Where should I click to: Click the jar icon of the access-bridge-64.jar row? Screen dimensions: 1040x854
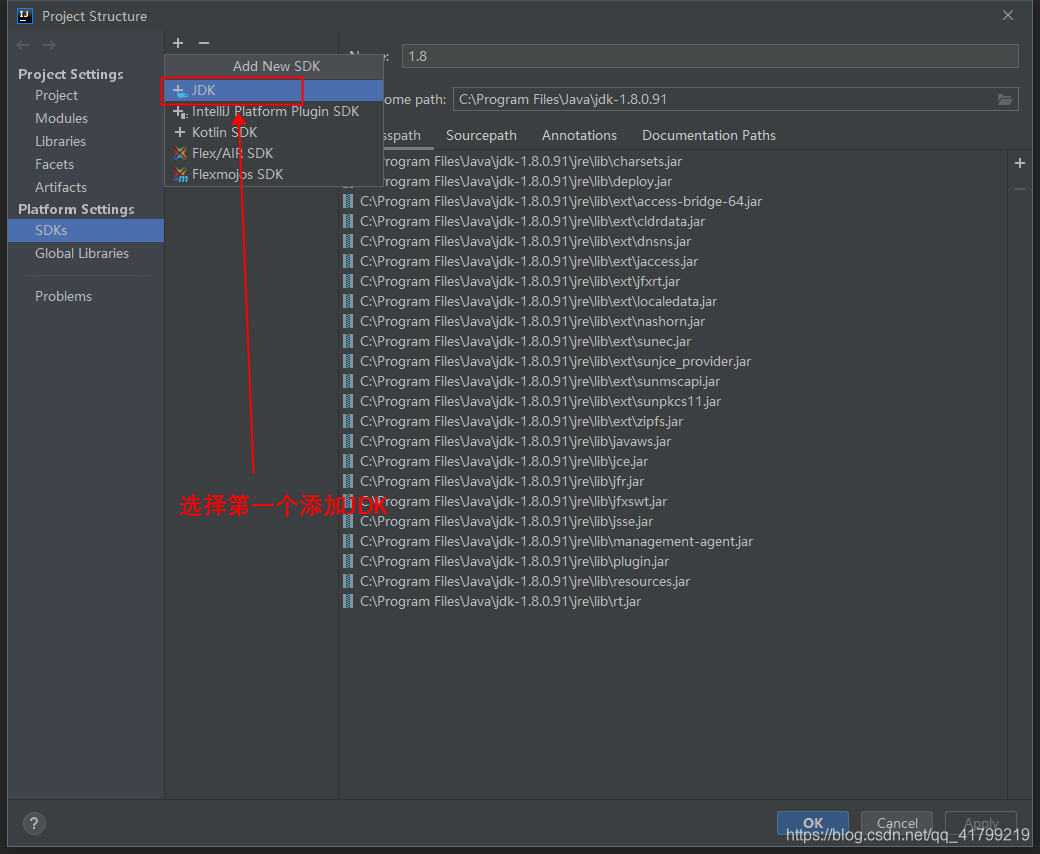pos(348,202)
